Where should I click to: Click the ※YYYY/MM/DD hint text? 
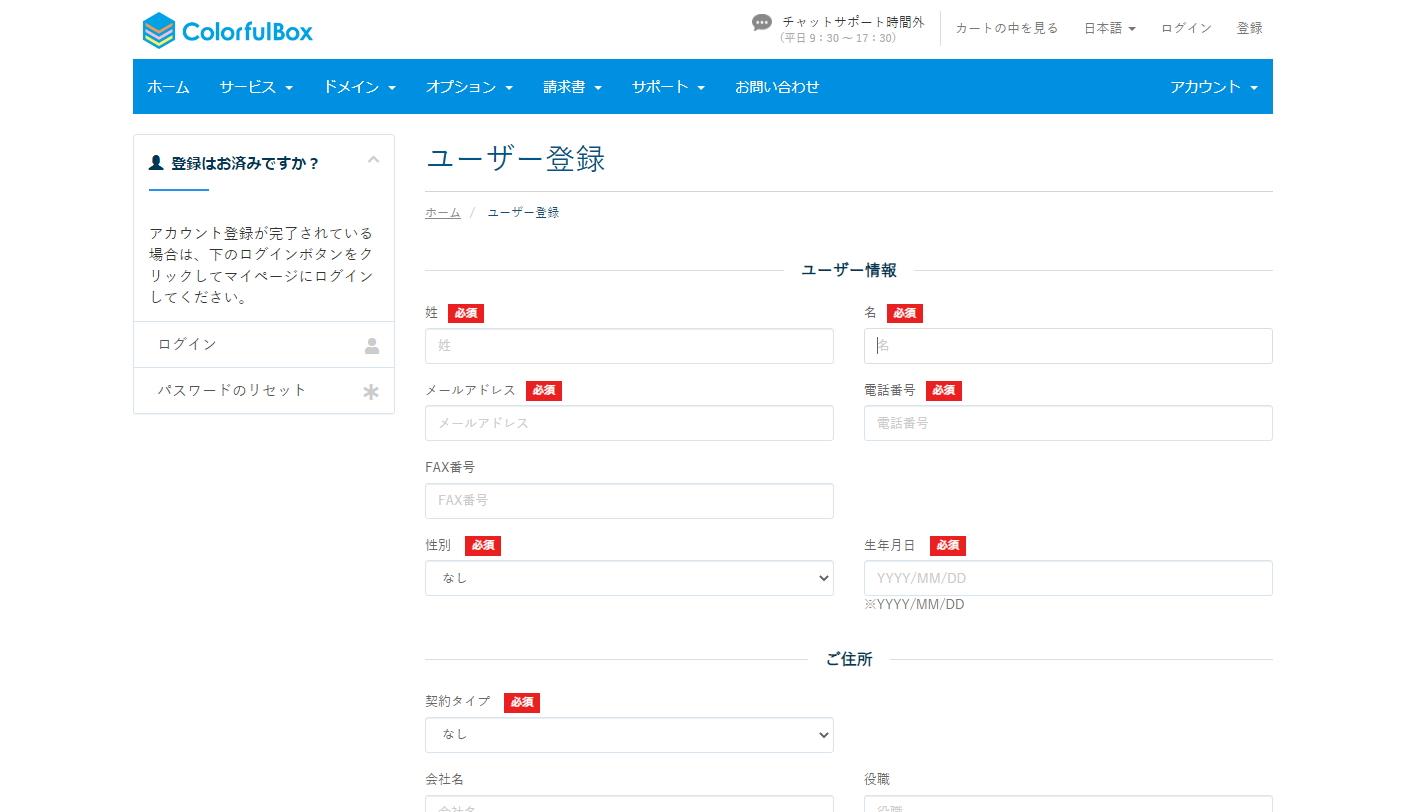pos(914,605)
